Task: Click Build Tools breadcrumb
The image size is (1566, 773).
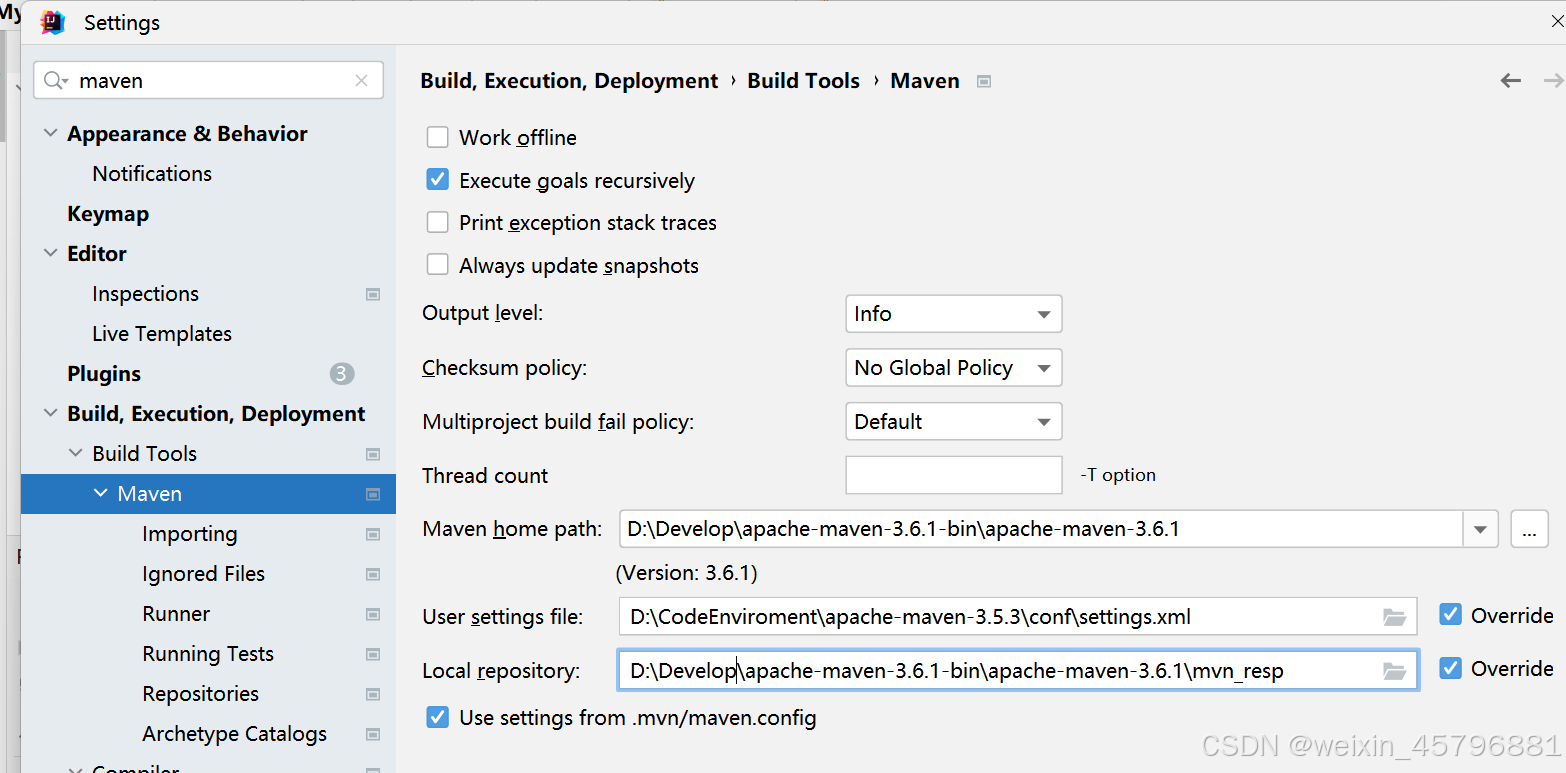Action: click(x=803, y=81)
